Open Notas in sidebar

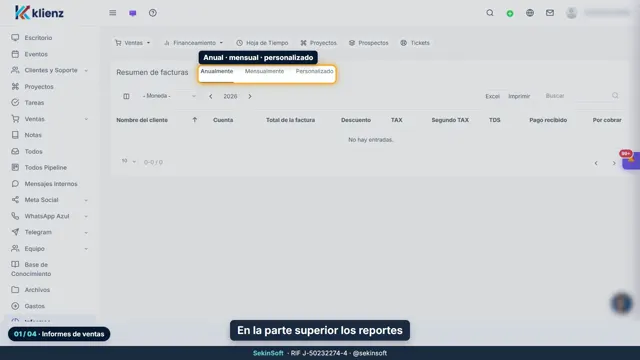(x=33, y=135)
